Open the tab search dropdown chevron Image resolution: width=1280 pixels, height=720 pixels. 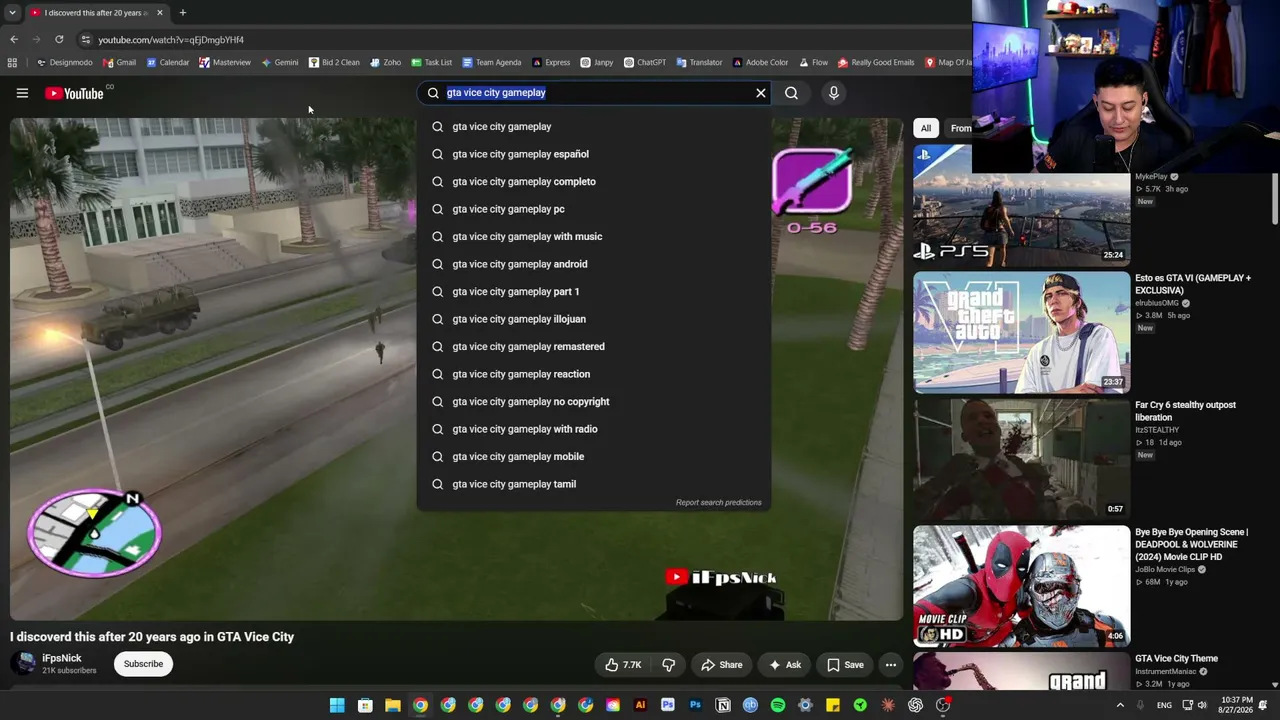tap(12, 13)
